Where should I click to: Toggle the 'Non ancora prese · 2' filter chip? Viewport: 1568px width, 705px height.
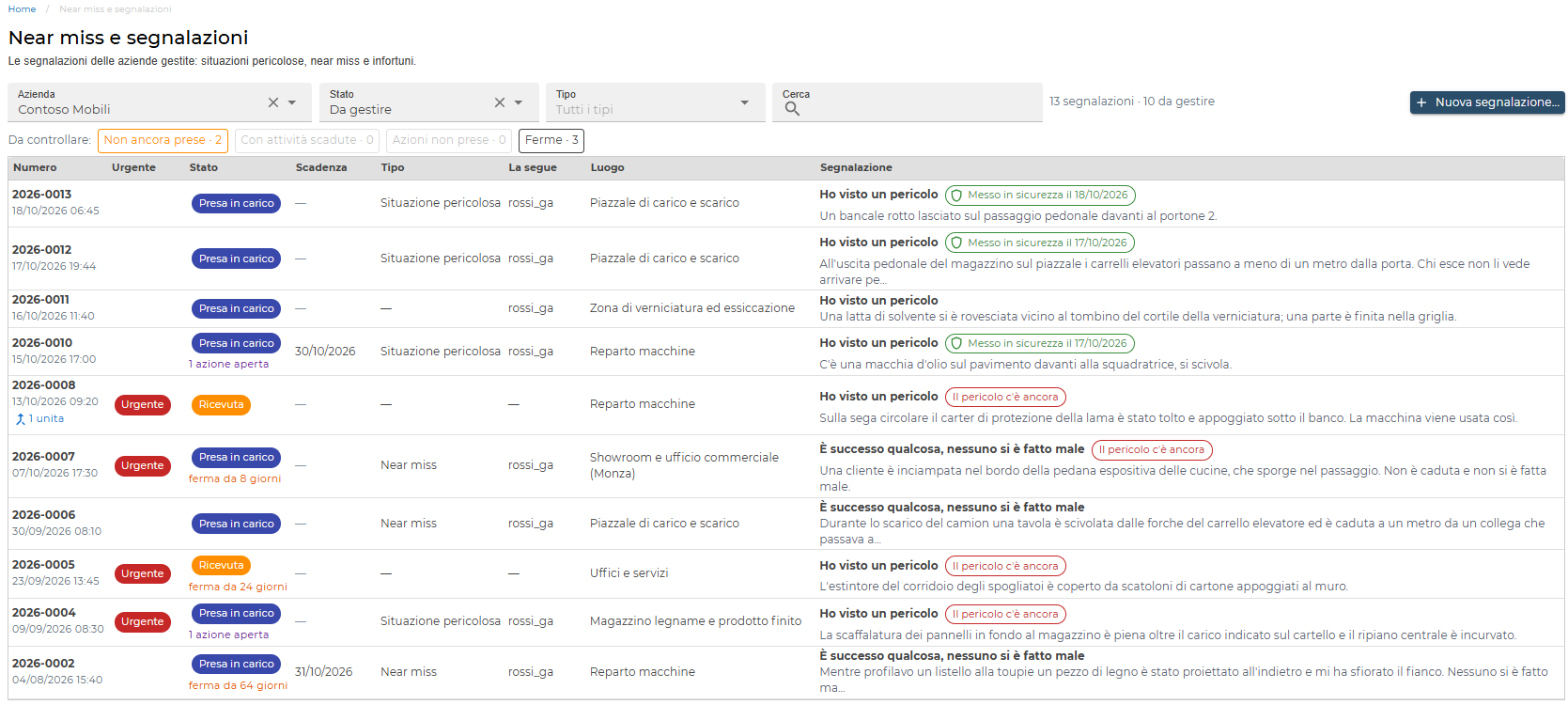[x=162, y=140]
